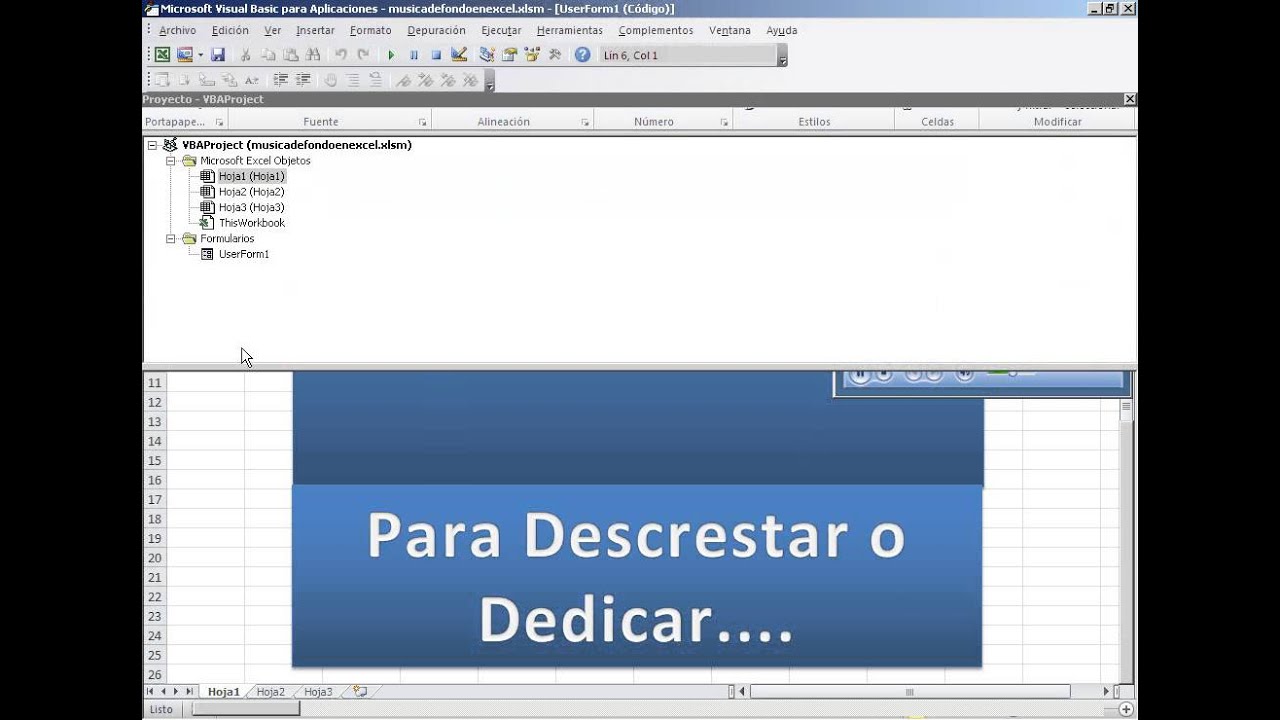Click the Undo arrow icon

(x=341, y=55)
